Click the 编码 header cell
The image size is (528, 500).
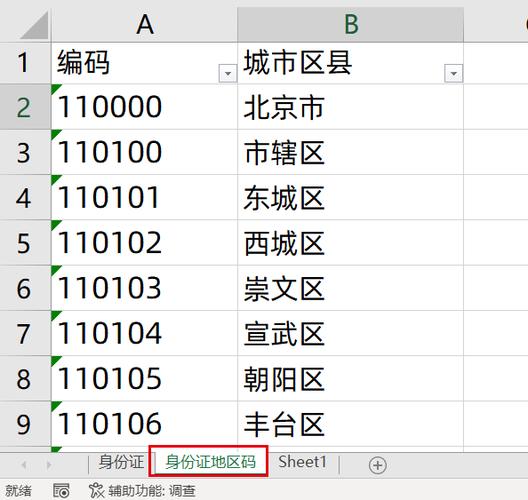(x=144, y=63)
